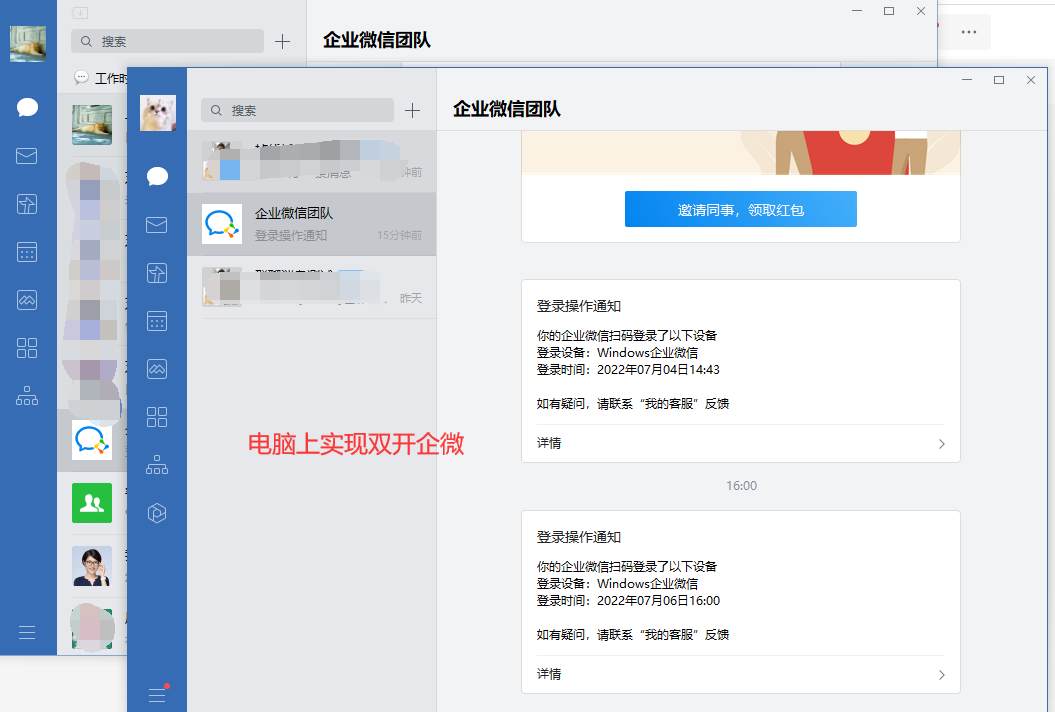The width and height of the screenshot is (1055, 712).
Task: Open Meeting icon in front window sidebar
Action: coord(157,369)
